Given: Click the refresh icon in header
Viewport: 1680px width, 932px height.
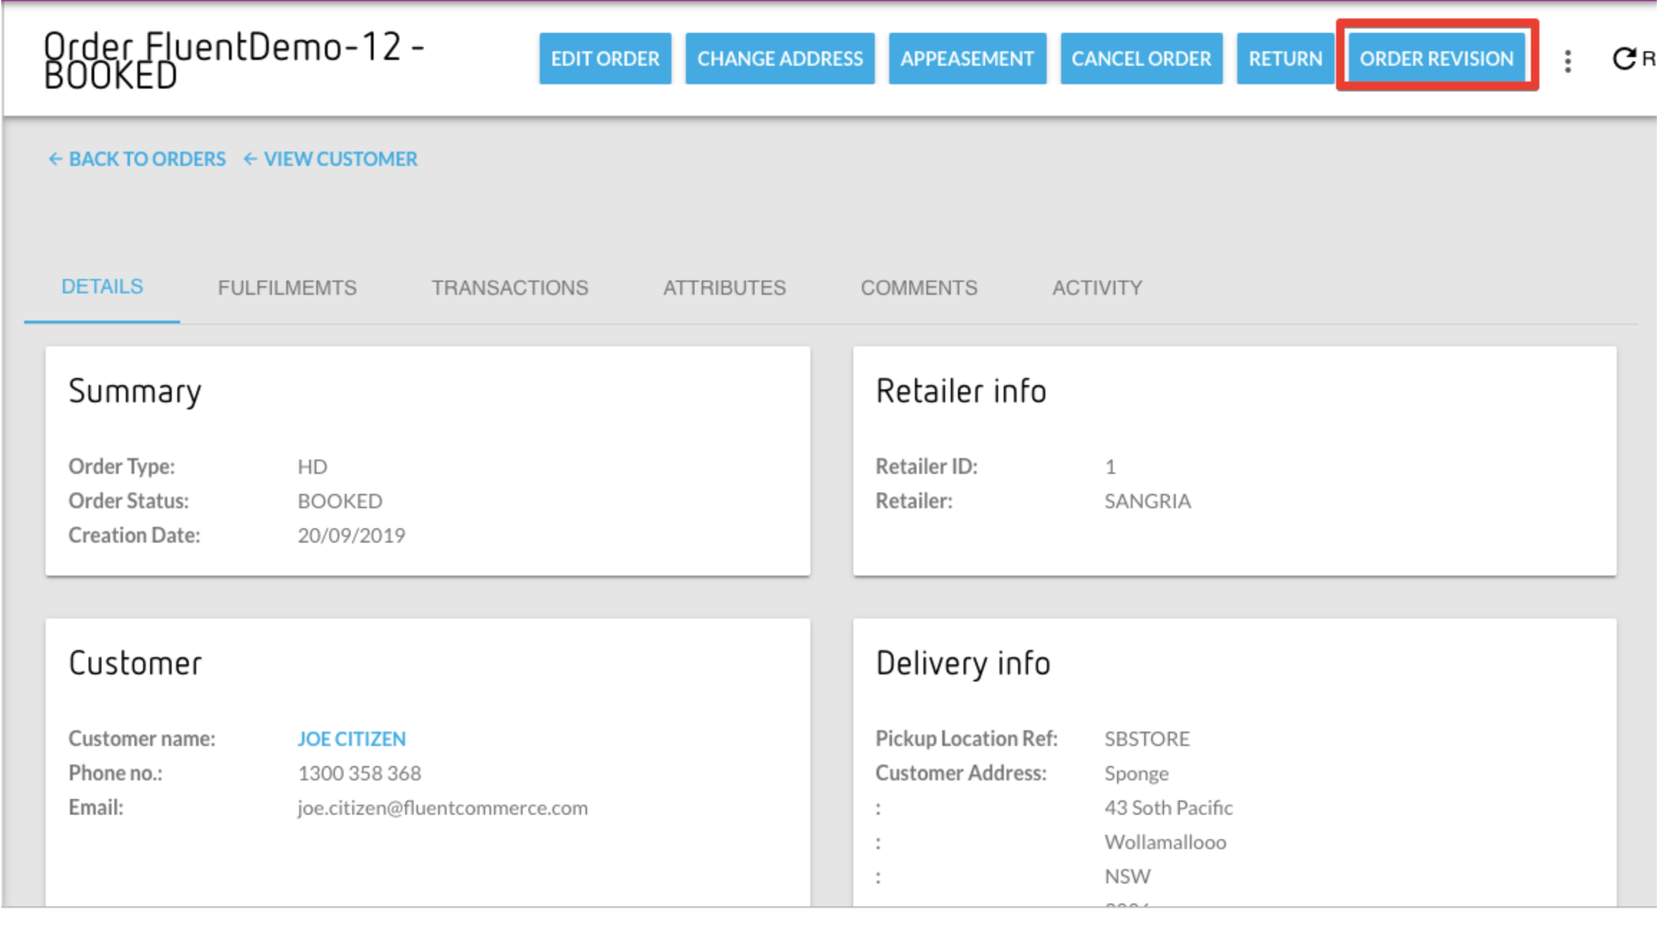Looking at the screenshot, I should coord(1624,59).
